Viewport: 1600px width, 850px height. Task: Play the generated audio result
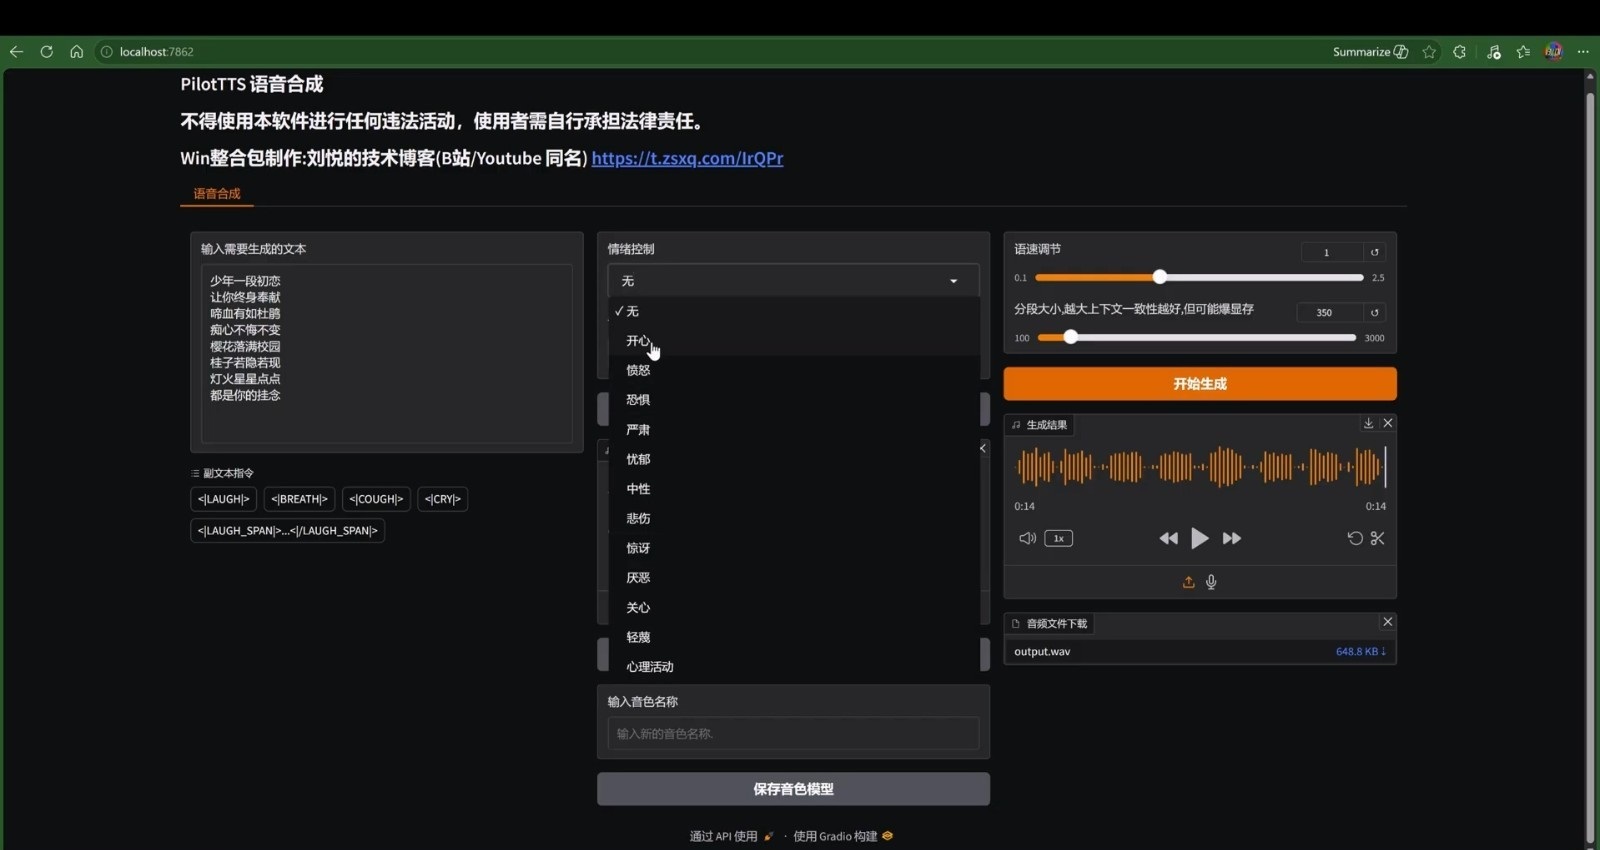click(x=1199, y=538)
